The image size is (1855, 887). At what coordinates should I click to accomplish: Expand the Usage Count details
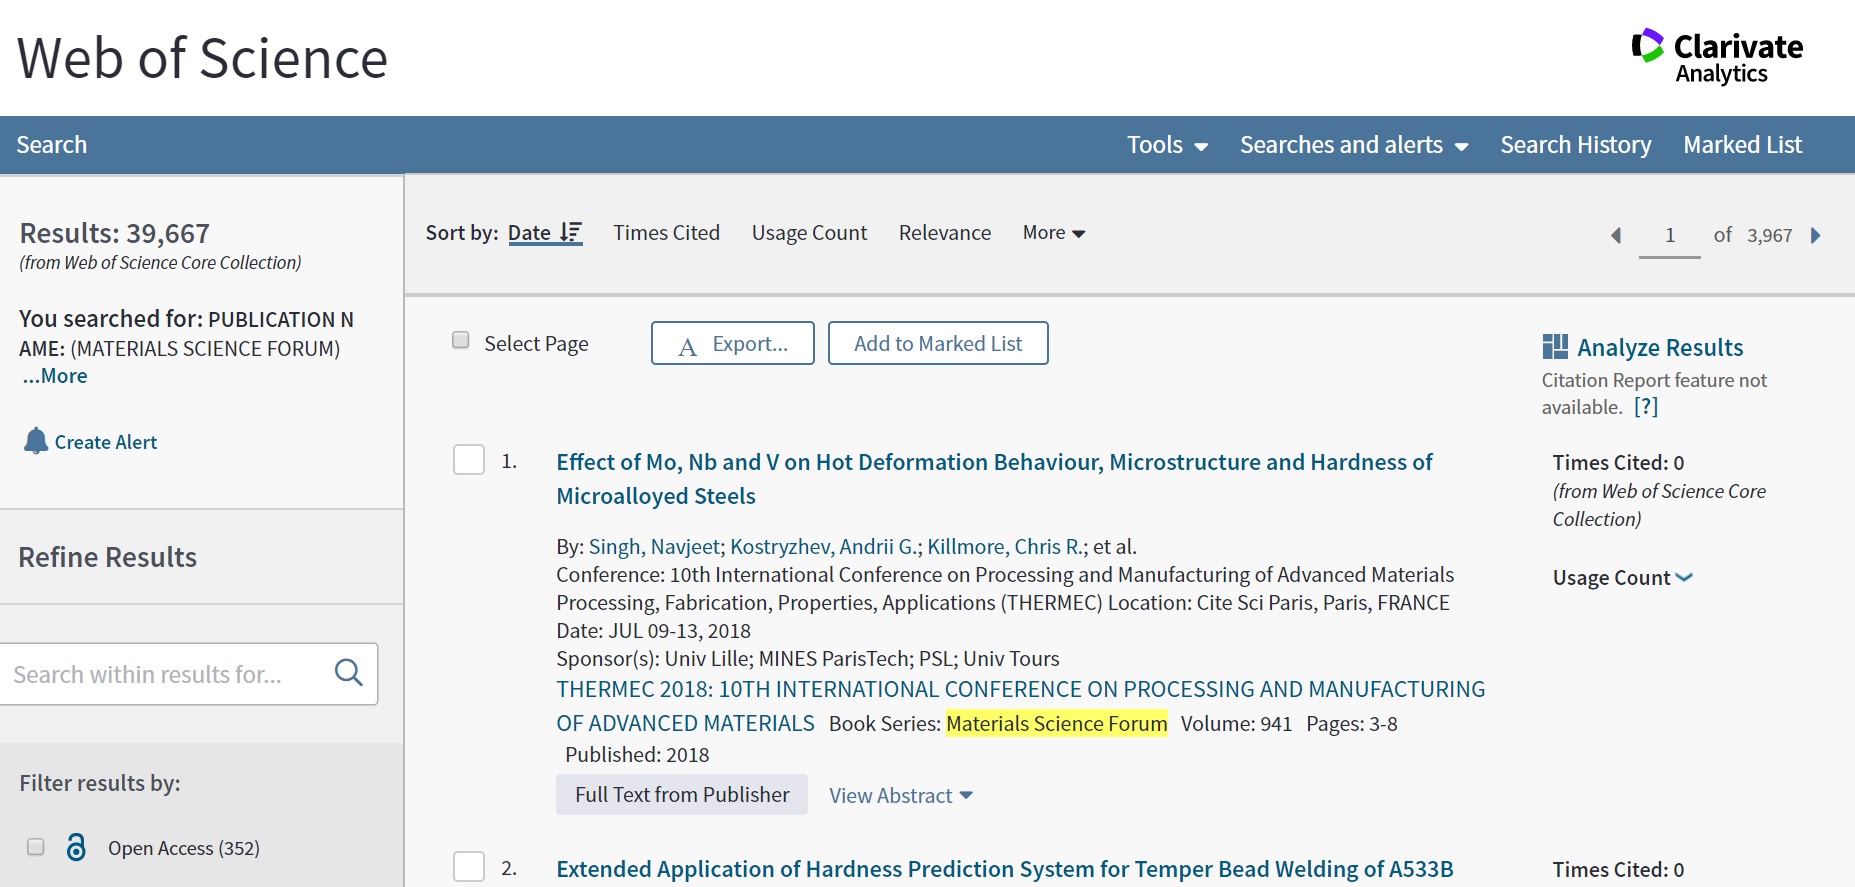1622,577
